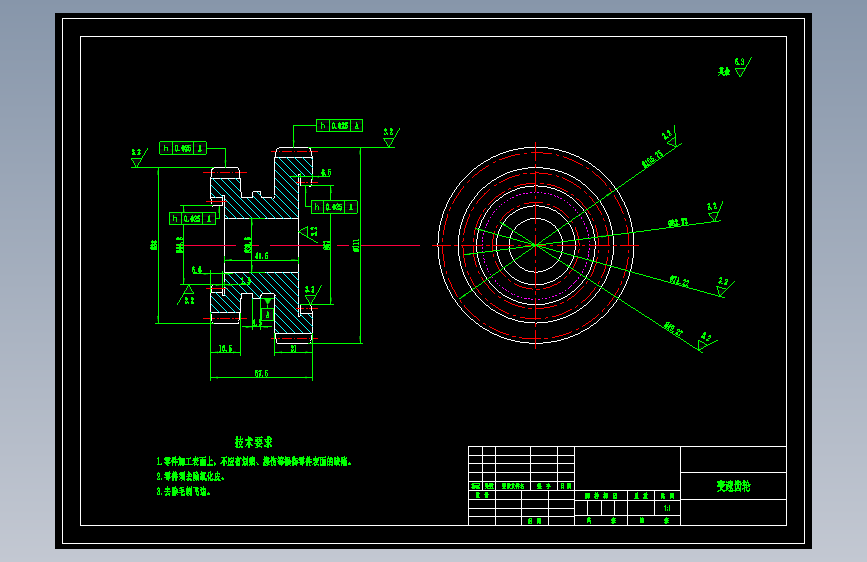Select the ø111 vertical diameter dimension
This screenshot has width=867, height=562.
[356, 245]
